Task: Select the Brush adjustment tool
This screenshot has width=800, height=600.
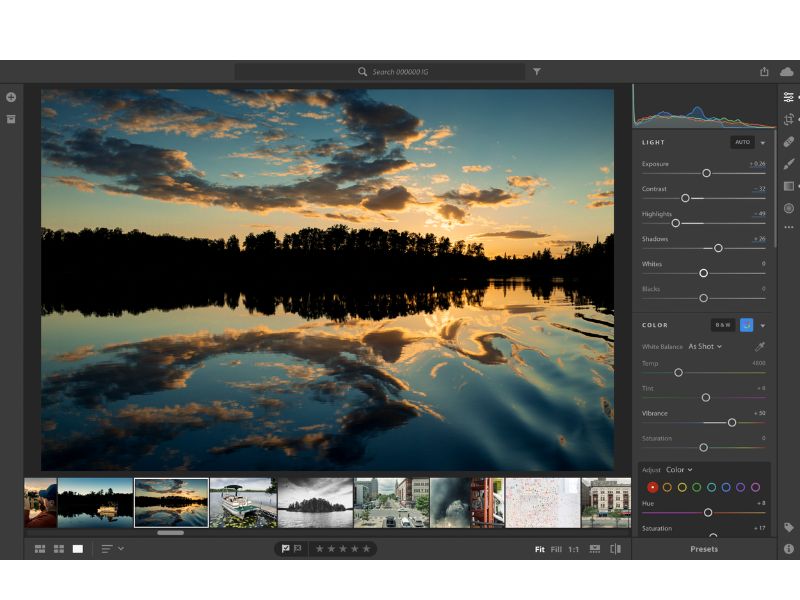Action: click(x=789, y=164)
